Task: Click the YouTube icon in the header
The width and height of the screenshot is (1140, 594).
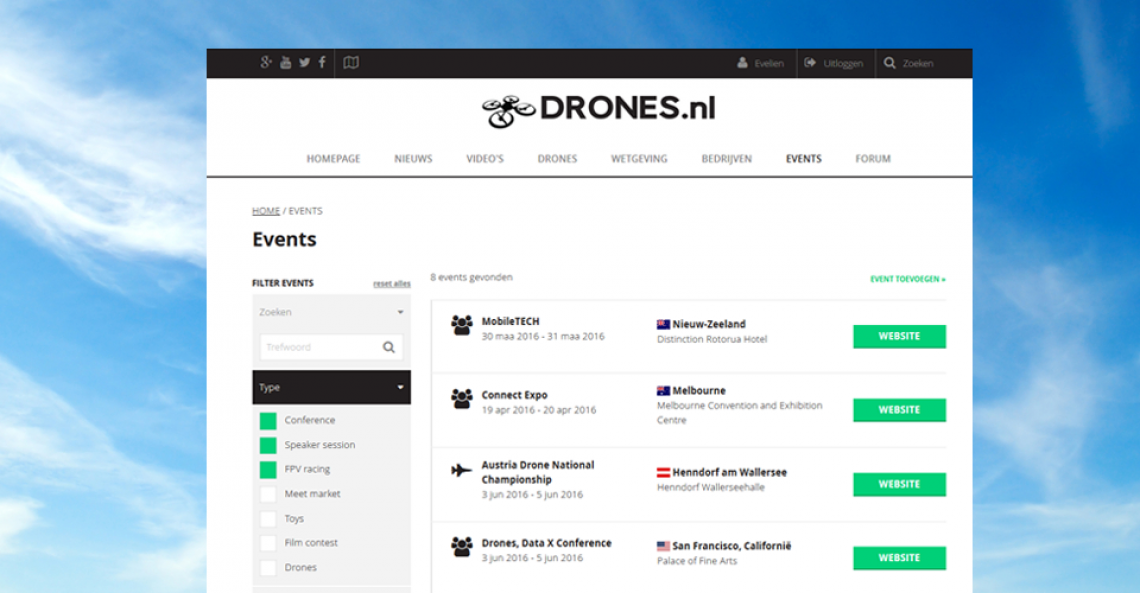Action: point(285,63)
